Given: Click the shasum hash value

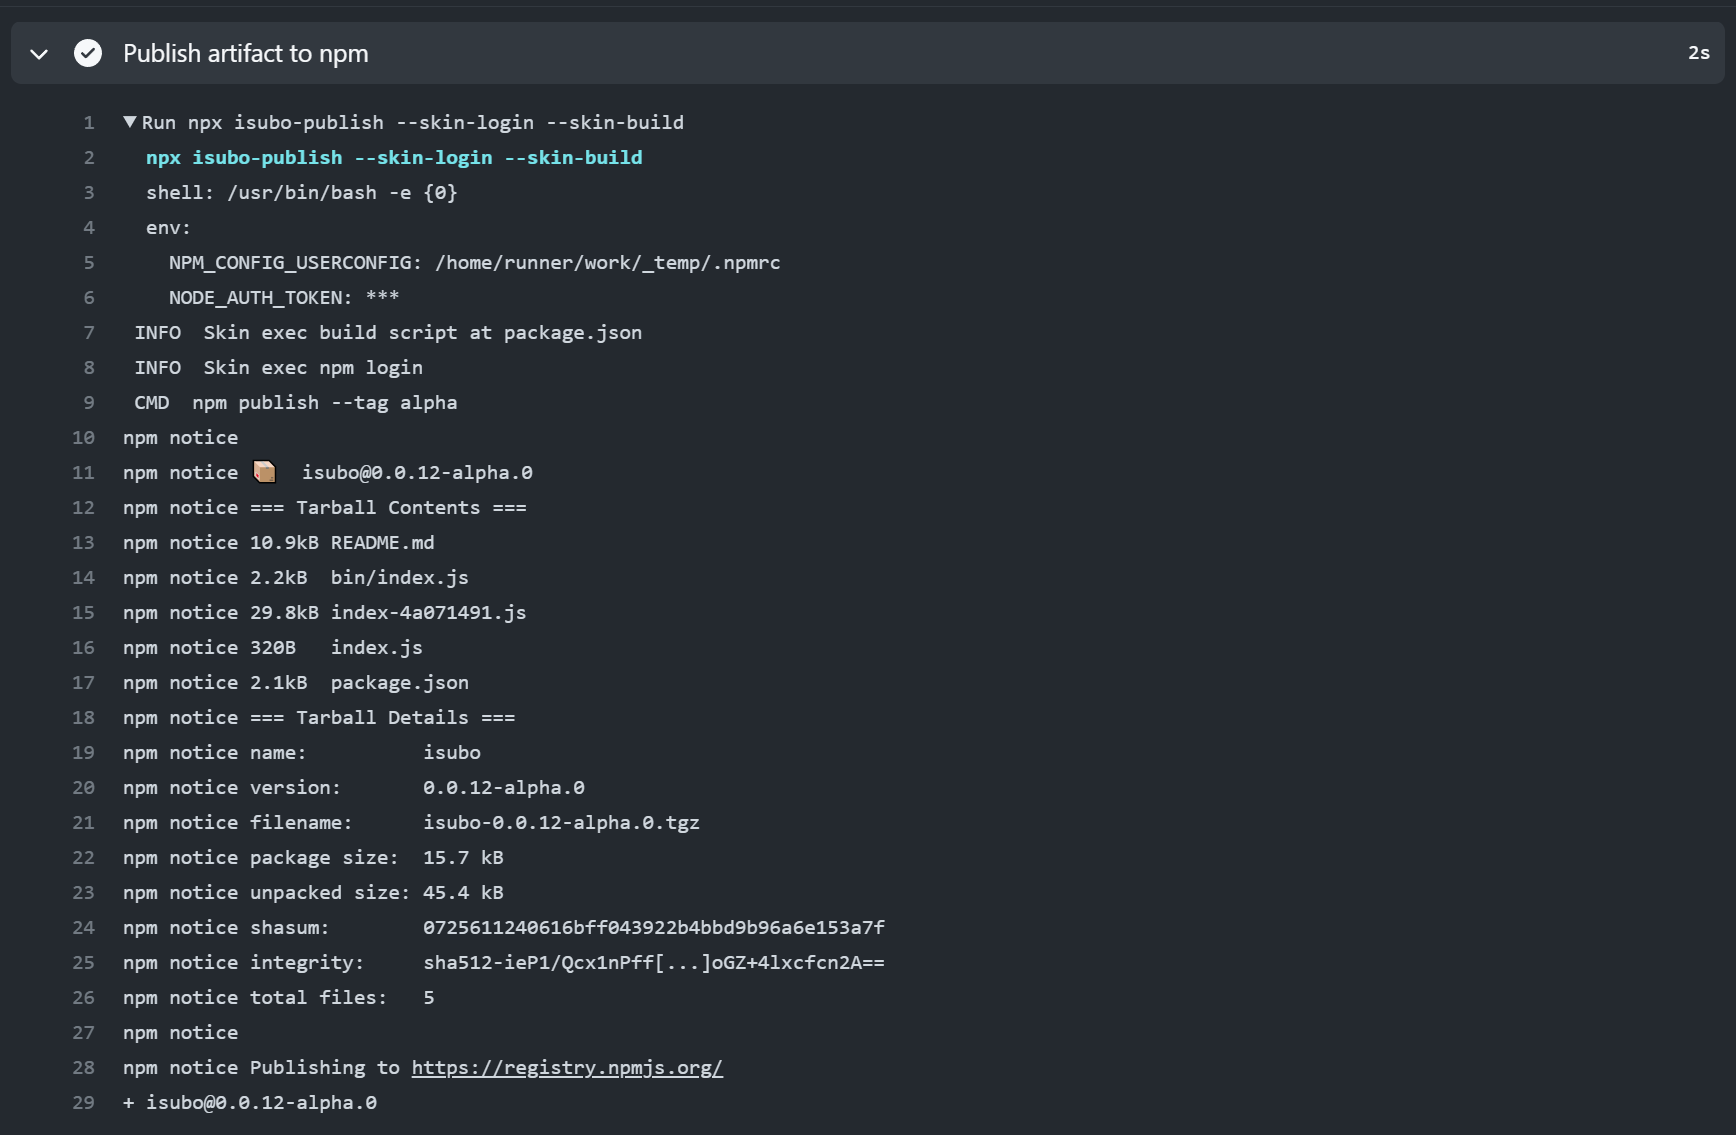Looking at the screenshot, I should click(652, 927).
